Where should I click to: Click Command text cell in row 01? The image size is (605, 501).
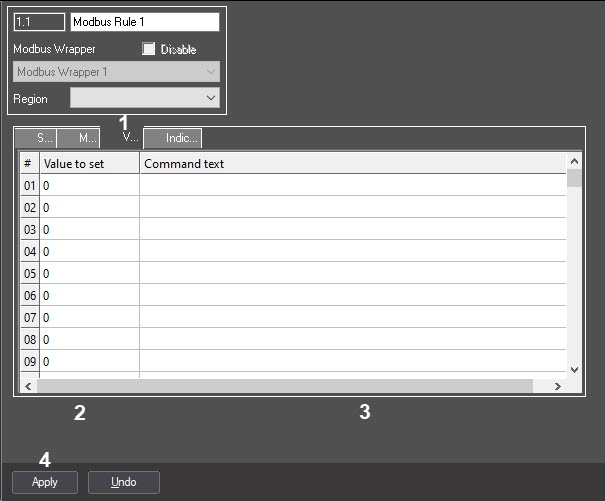[353, 186]
